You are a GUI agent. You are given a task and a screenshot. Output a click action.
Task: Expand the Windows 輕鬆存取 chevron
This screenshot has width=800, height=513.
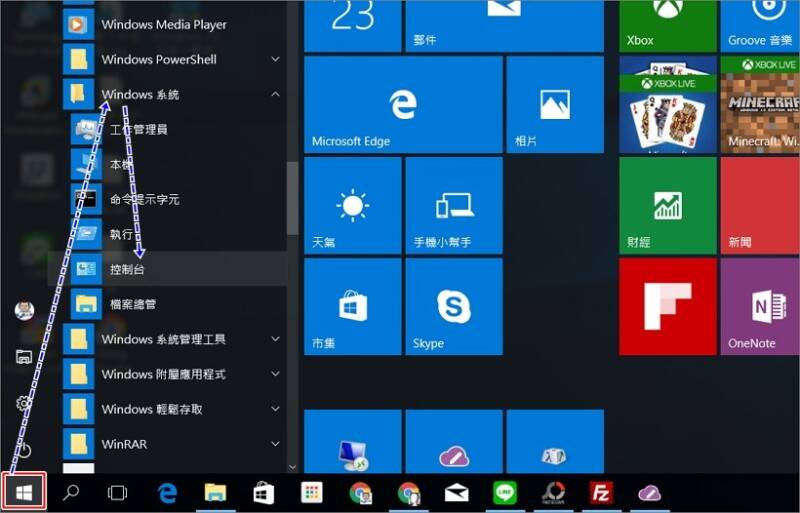(x=276, y=409)
